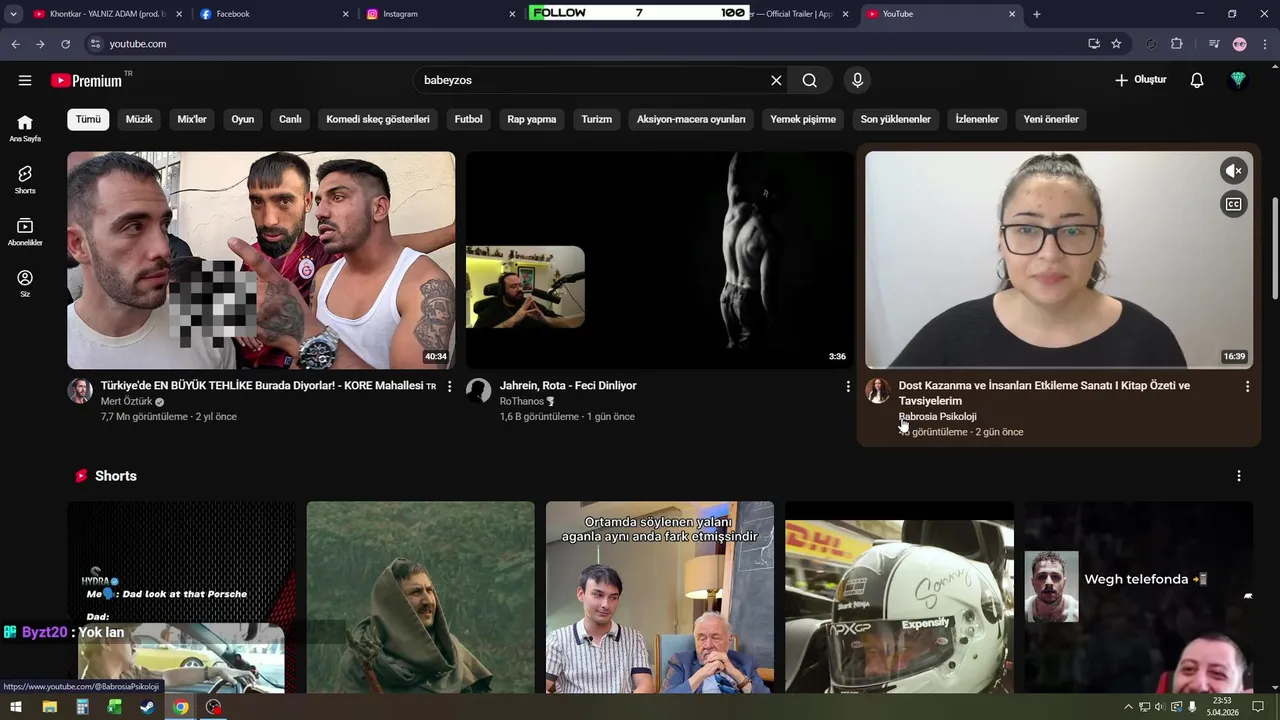Viewport: 1280px width, 720px height.
Task: Select Aksiyon-macera oyunları chip
Action: 691,119
